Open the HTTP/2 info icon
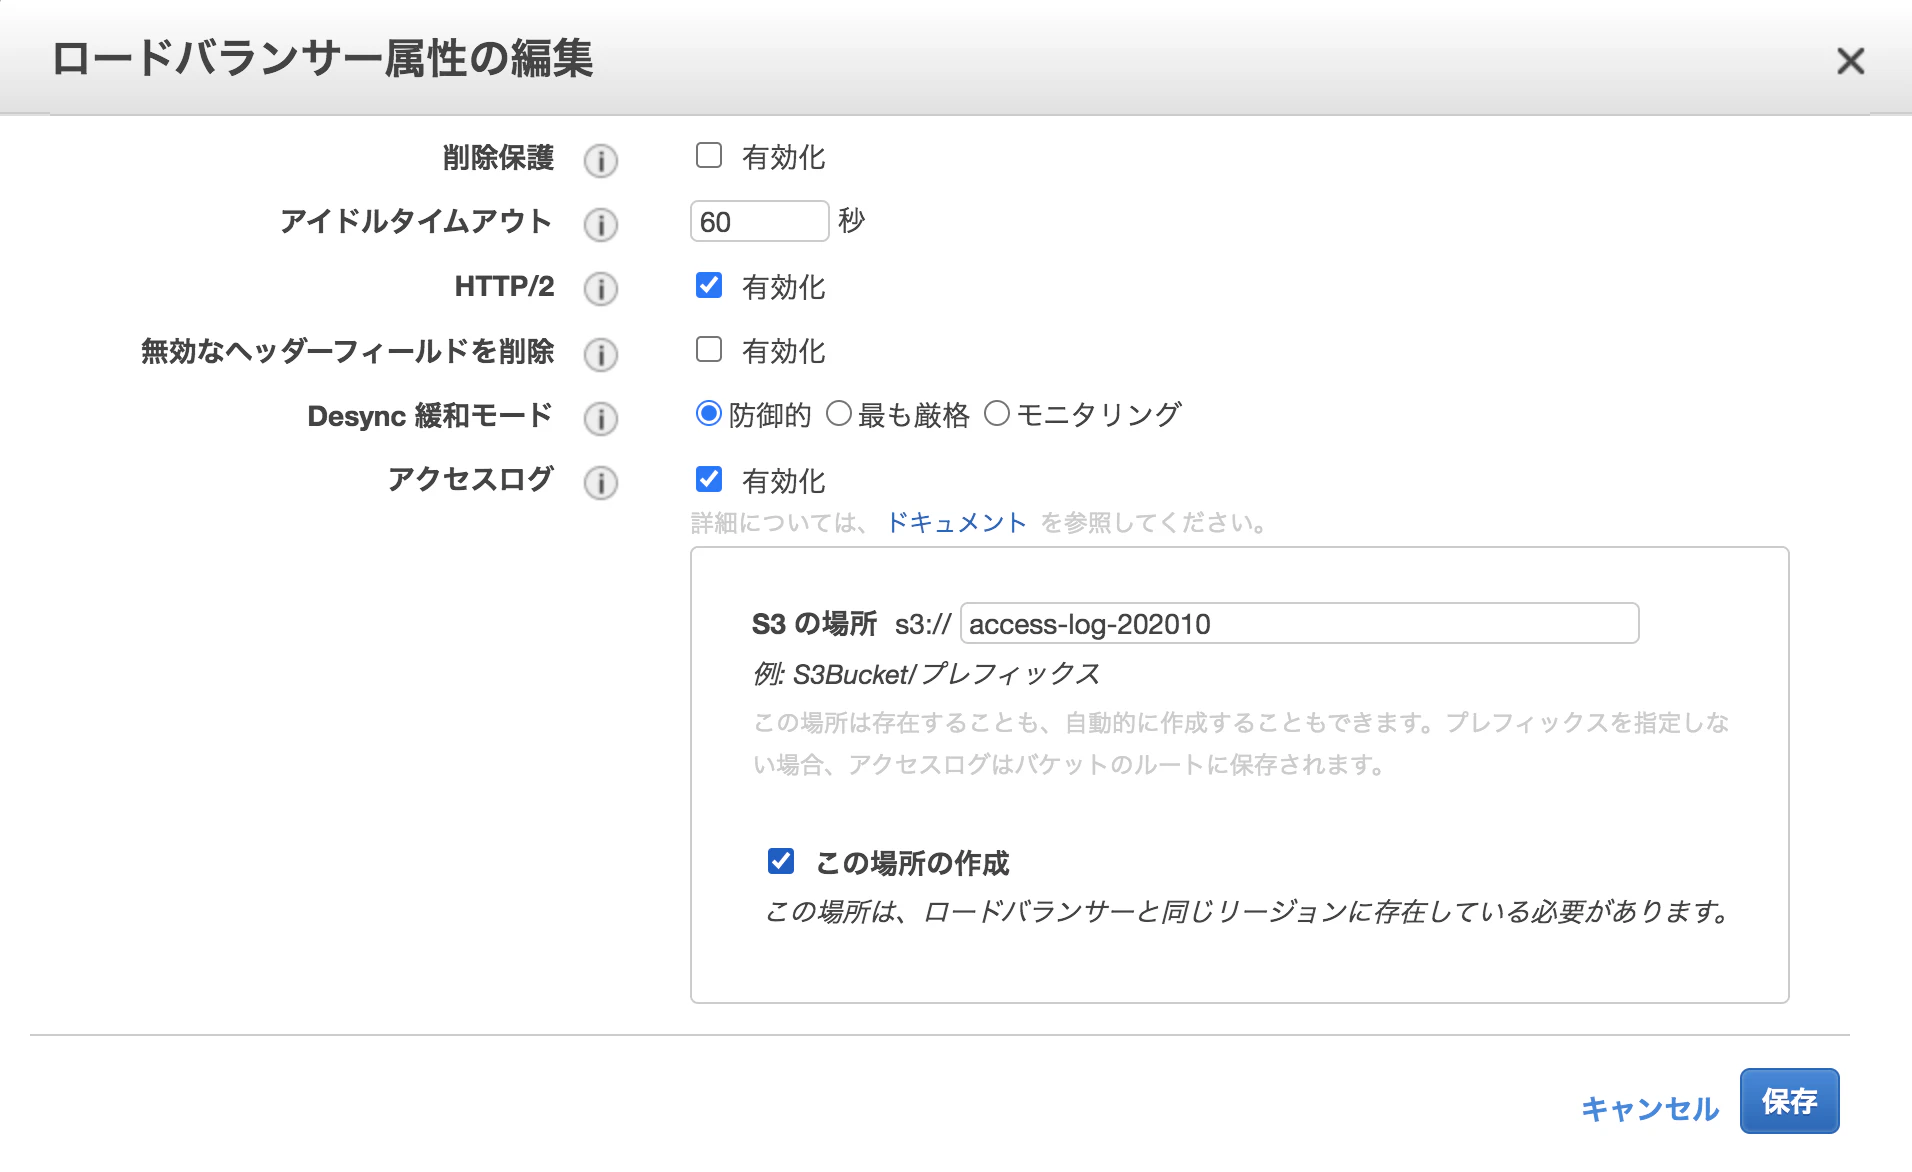The image size is (1912, 1172). click(601, 289)
